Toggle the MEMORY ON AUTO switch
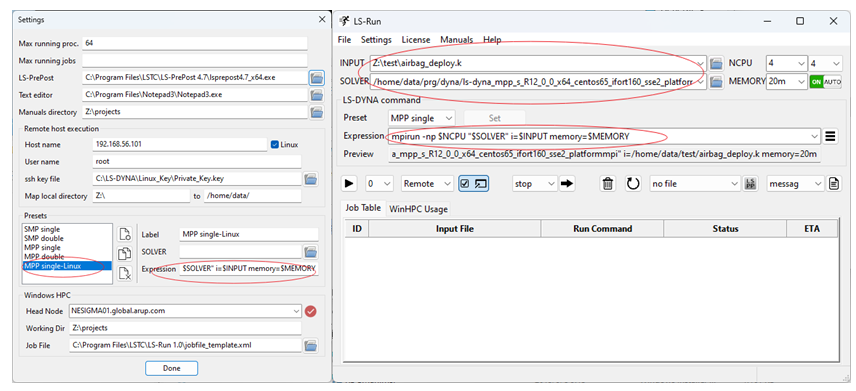This screenshot has width=856, height=391. (825, 82)
